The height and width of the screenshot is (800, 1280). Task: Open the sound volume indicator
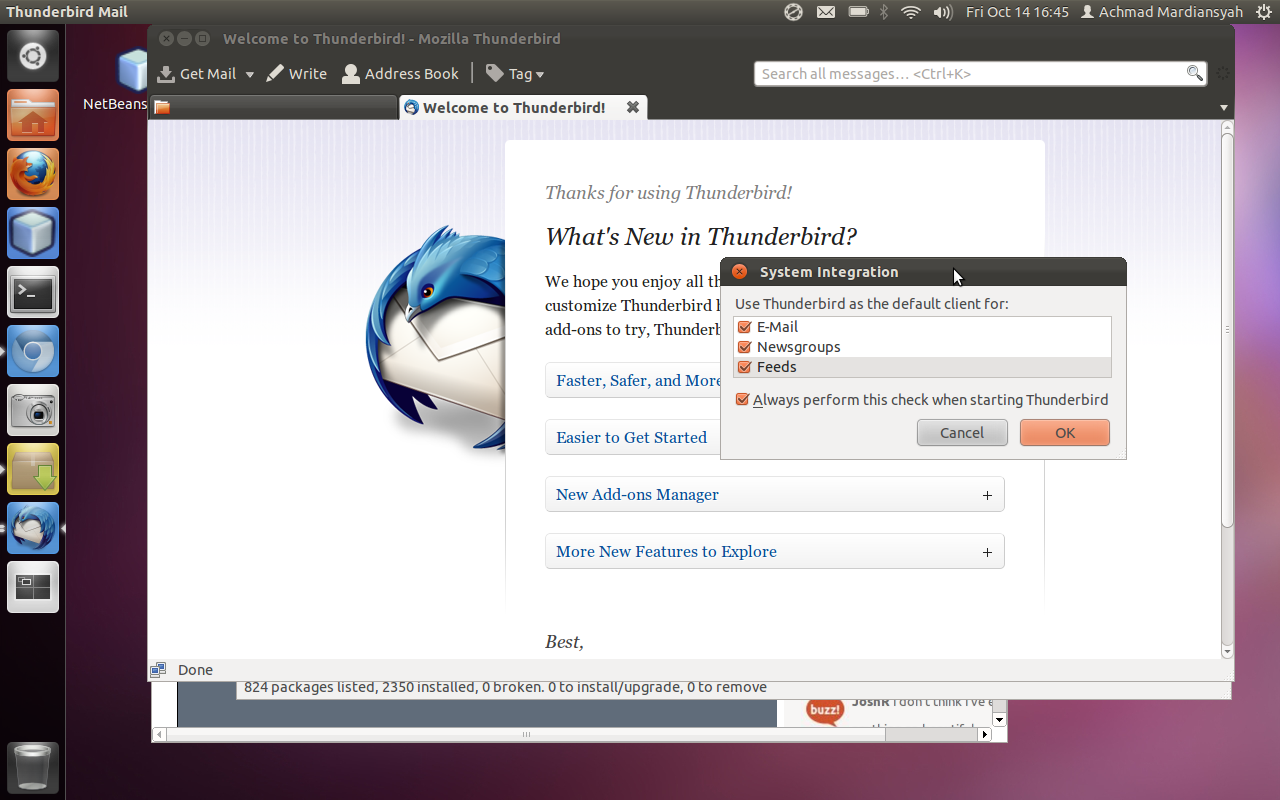943,12
